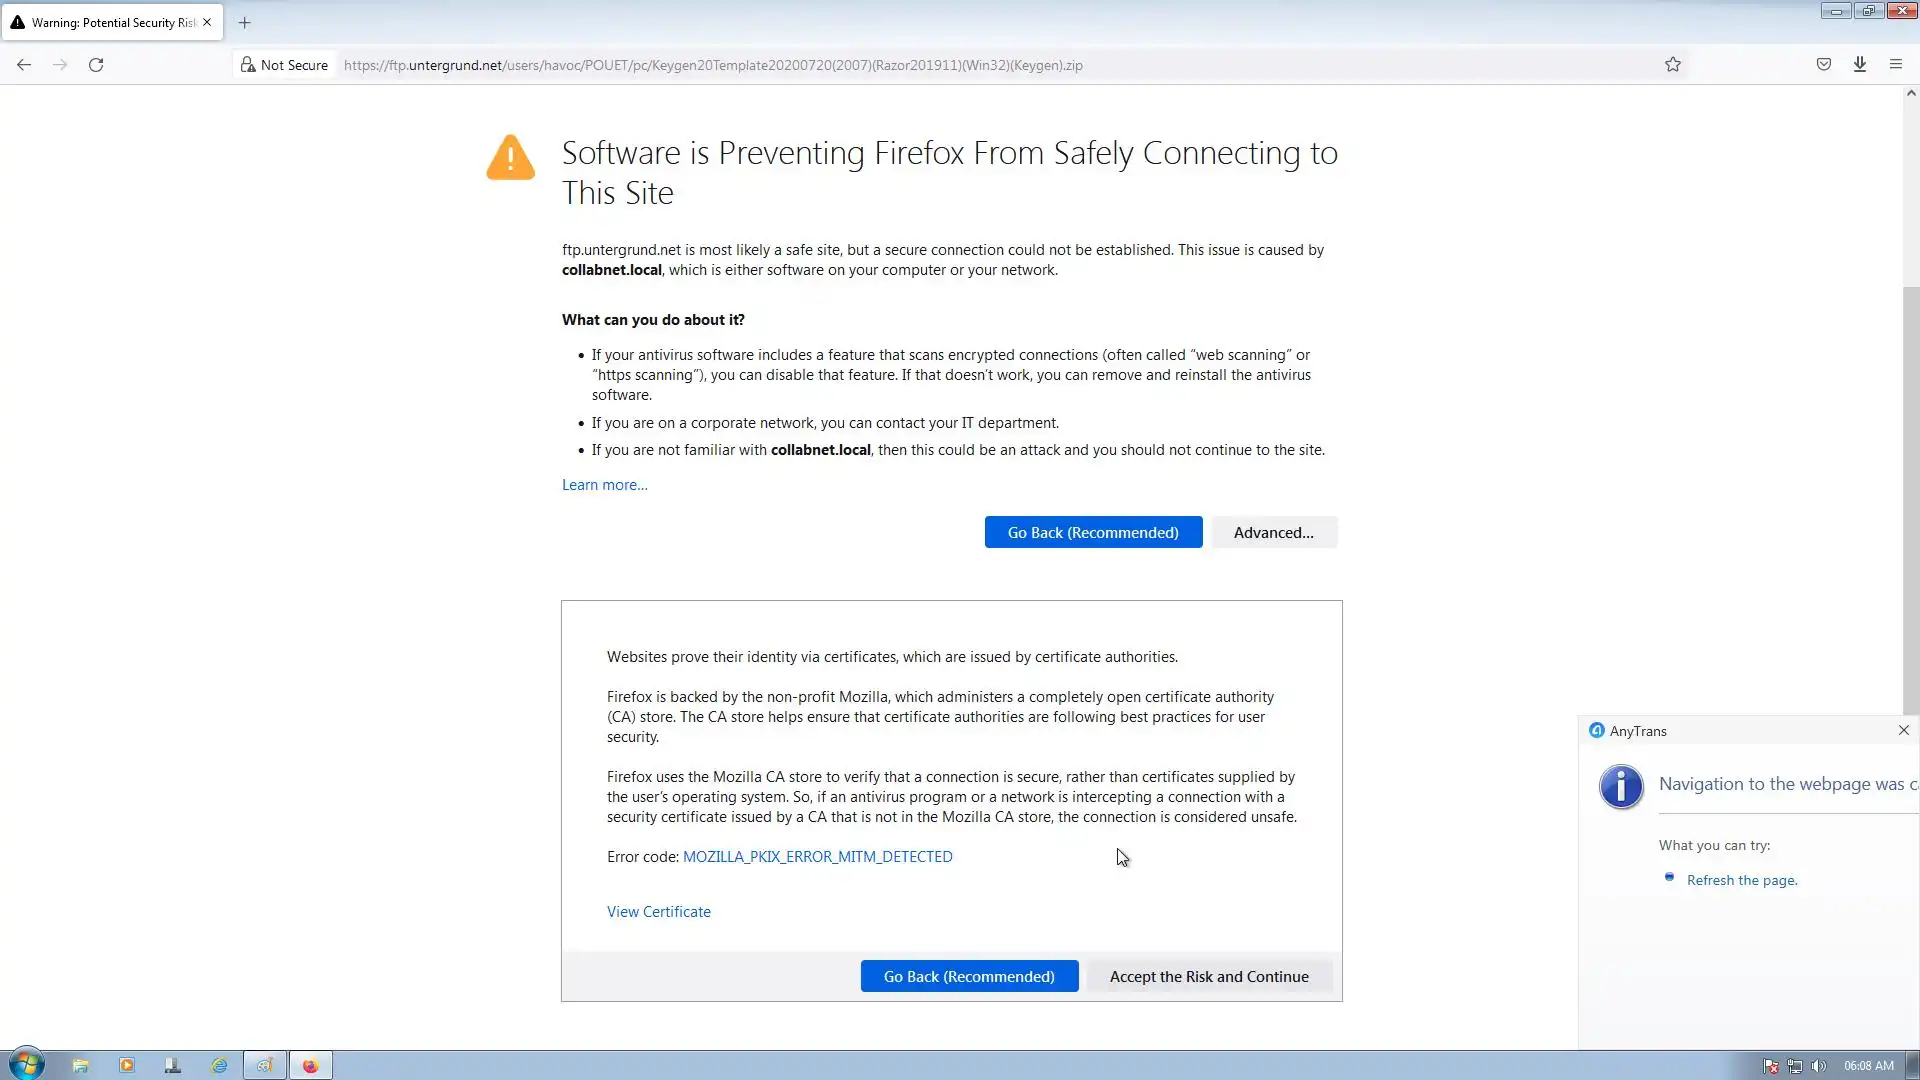Screen dimensions: 1920x1080
Task: Open the Windows Start menu orb
Action: [27, 1064]
